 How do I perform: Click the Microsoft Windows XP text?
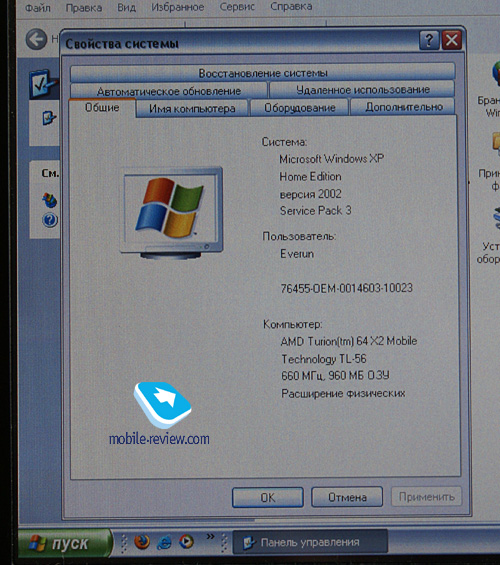331,159
